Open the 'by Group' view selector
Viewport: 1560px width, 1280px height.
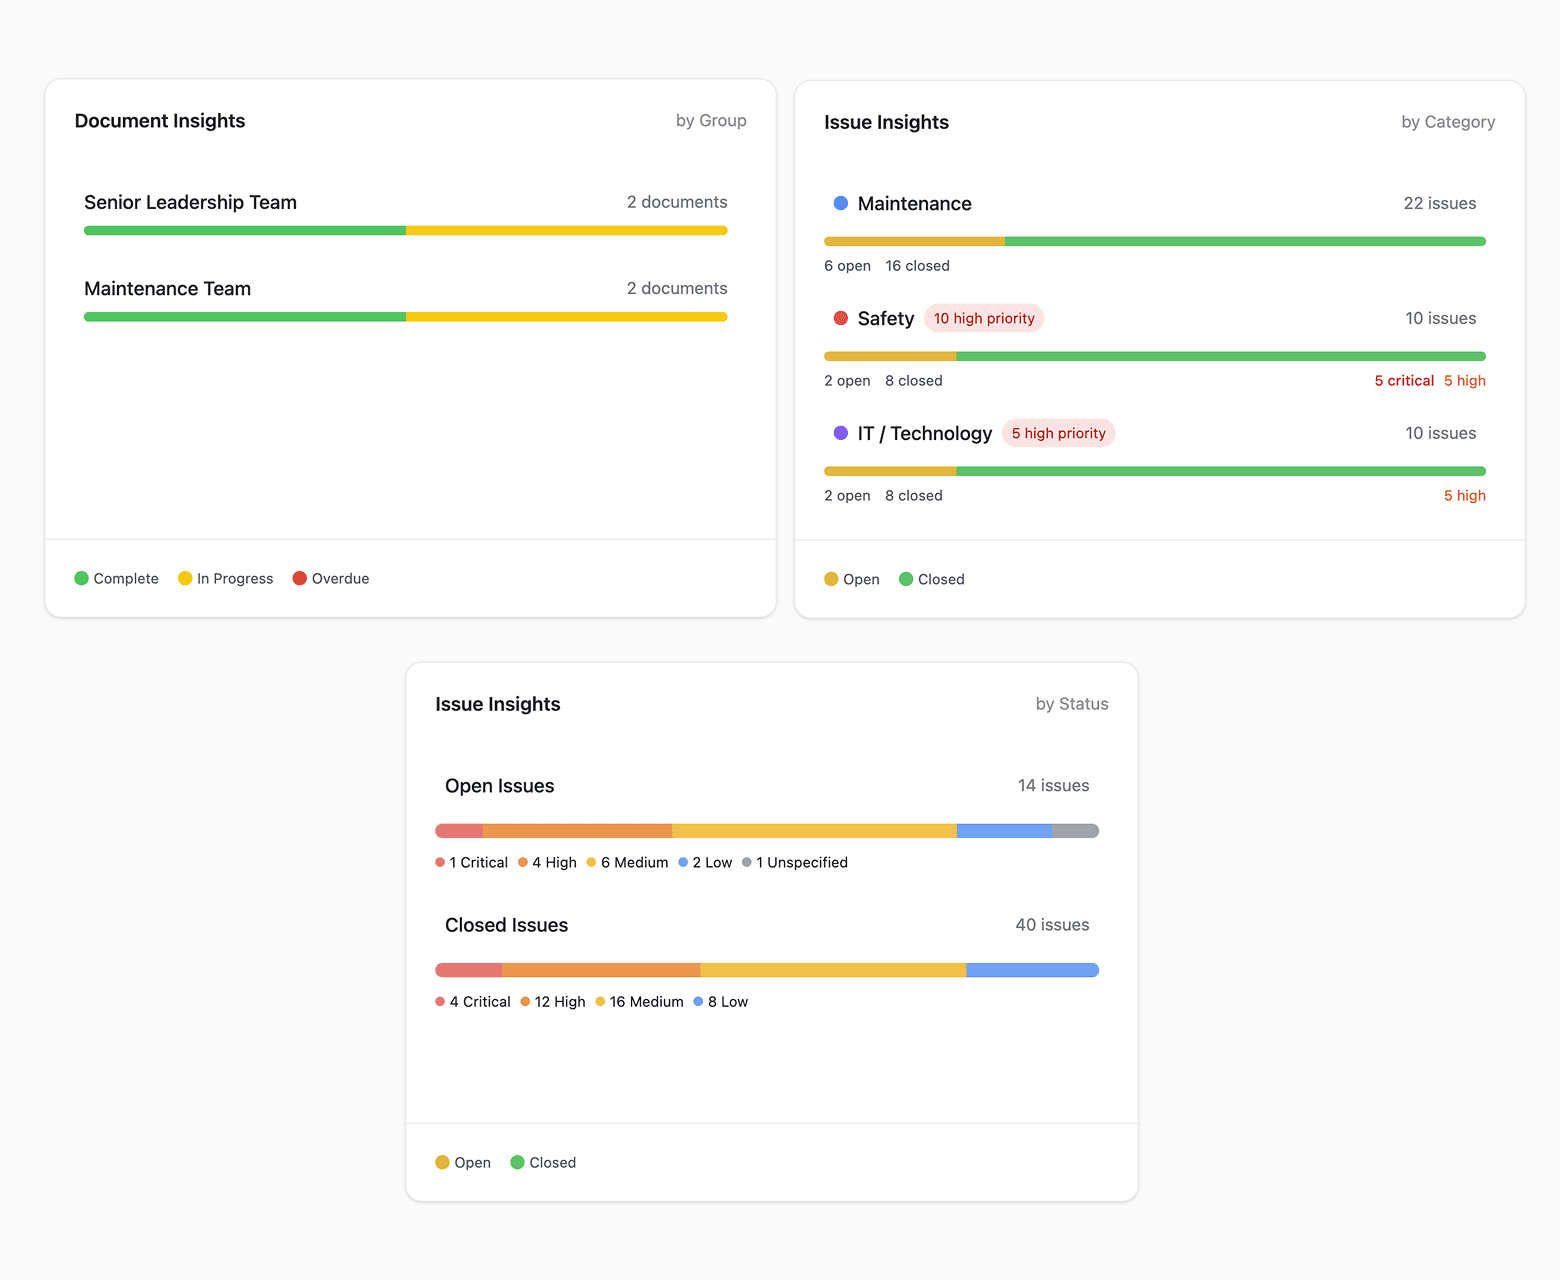pos(711,120)
